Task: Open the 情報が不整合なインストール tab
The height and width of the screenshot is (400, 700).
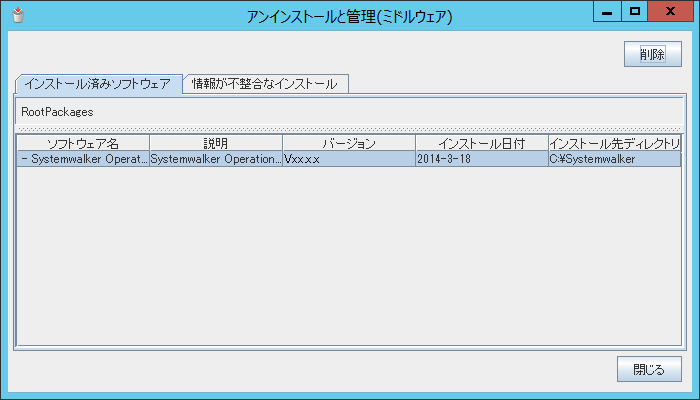Action: 265,84
